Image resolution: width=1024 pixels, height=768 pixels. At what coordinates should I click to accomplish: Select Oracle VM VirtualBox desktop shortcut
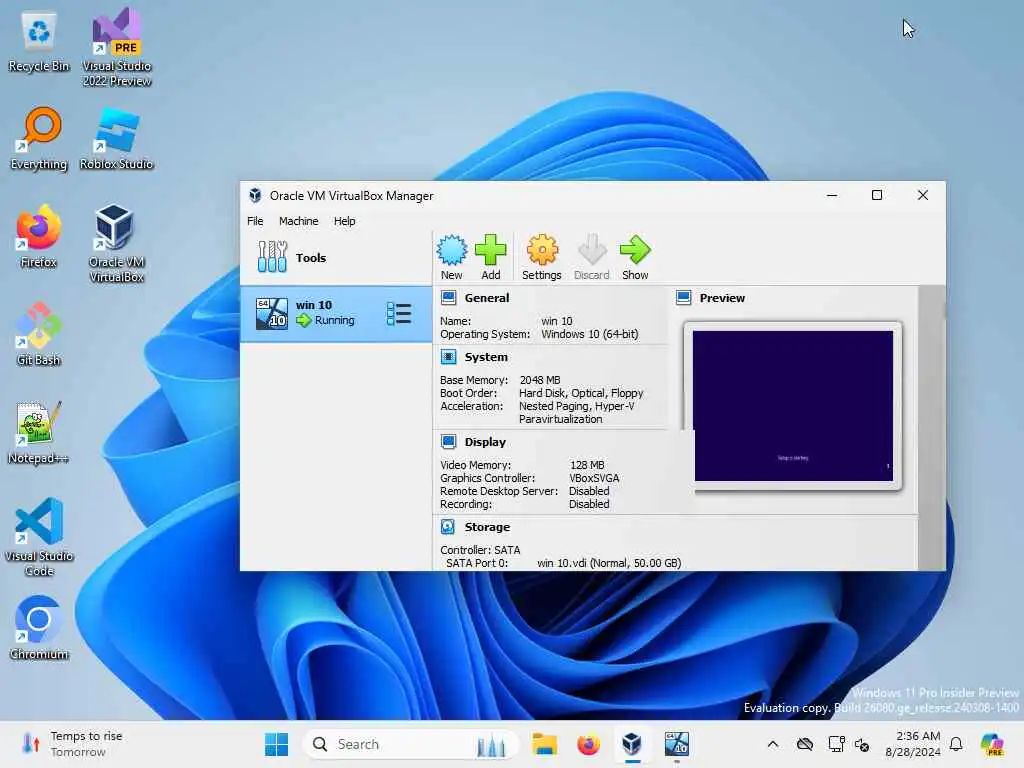(x=116, y=244)
